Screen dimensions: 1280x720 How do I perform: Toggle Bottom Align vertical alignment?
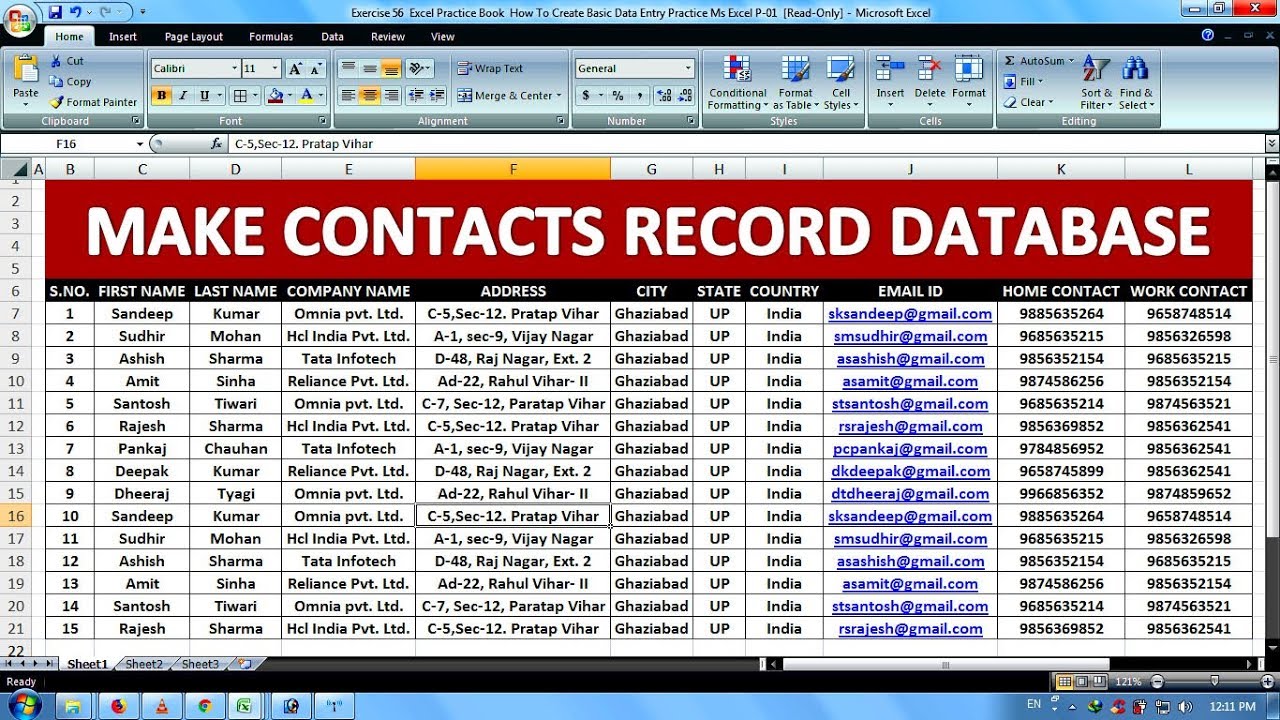391,69
